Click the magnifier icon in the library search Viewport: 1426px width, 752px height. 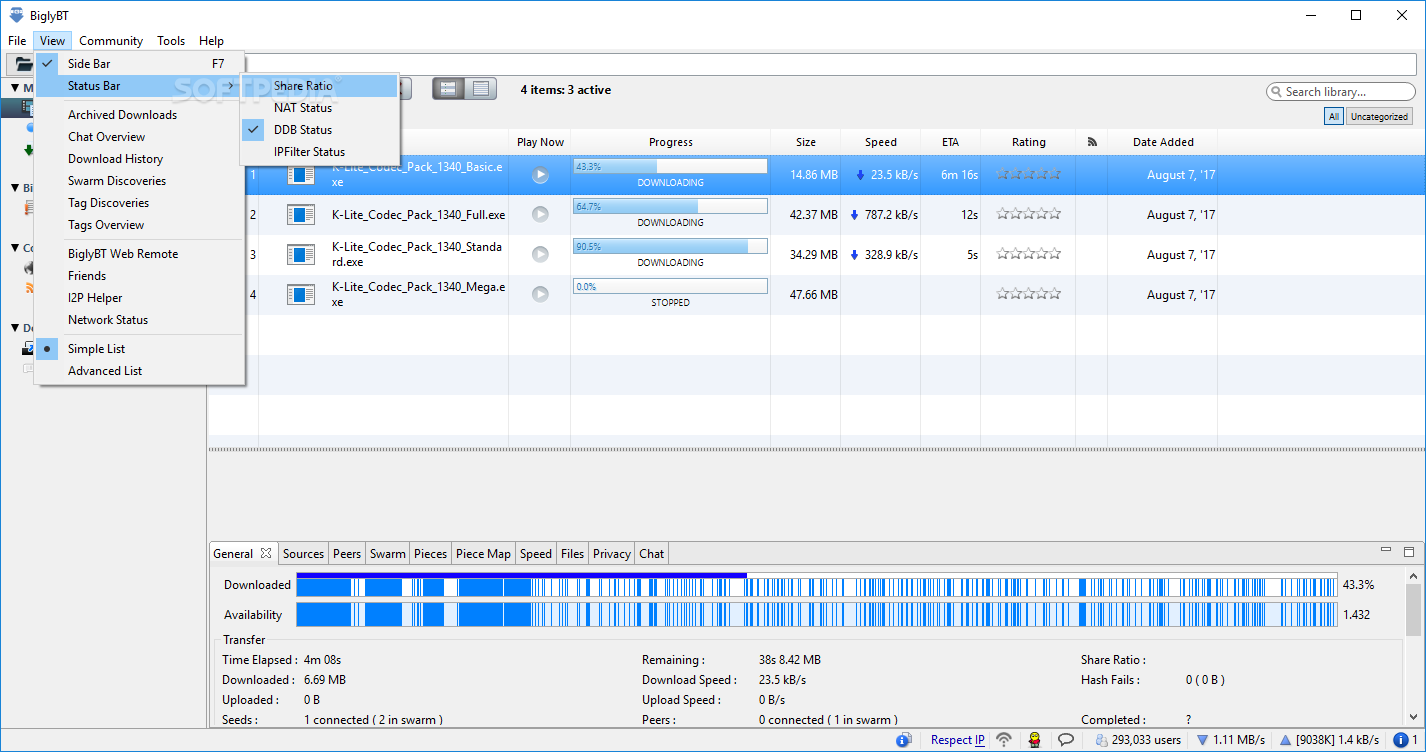tap(1277, 92)
